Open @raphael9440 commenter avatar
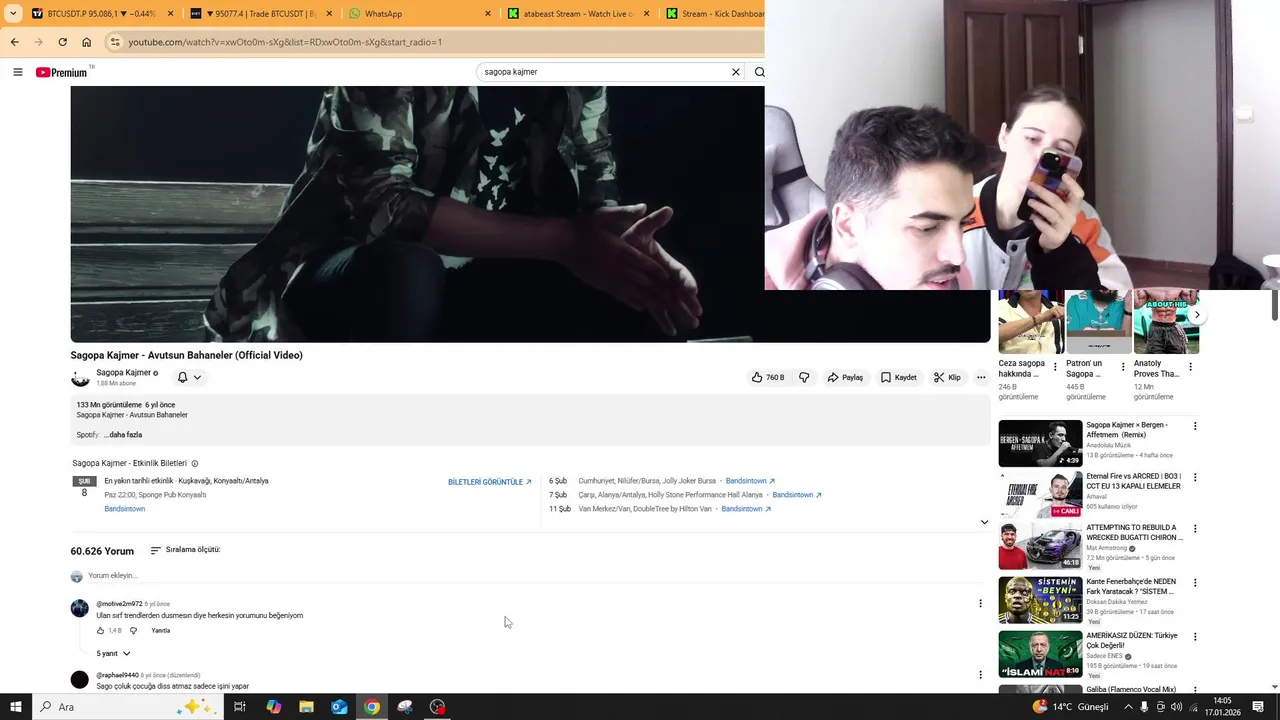The width and height of the screenshot is (1280, 720). coord(80,680)
